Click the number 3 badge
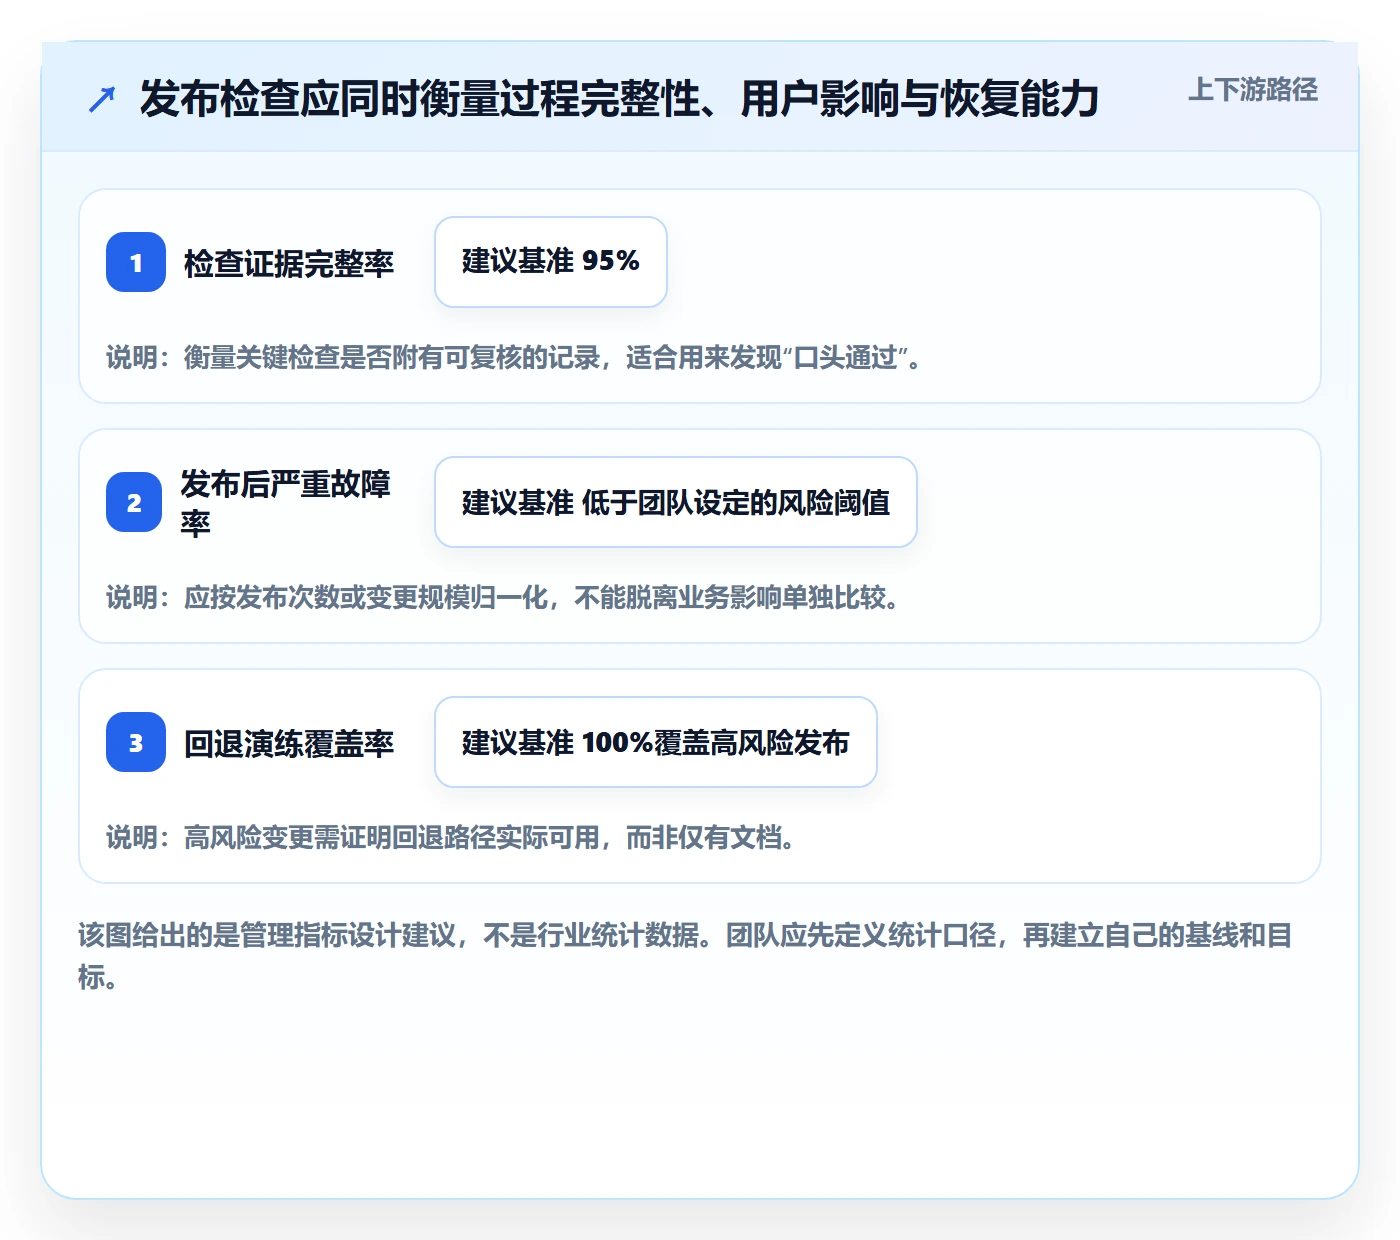 136,742
